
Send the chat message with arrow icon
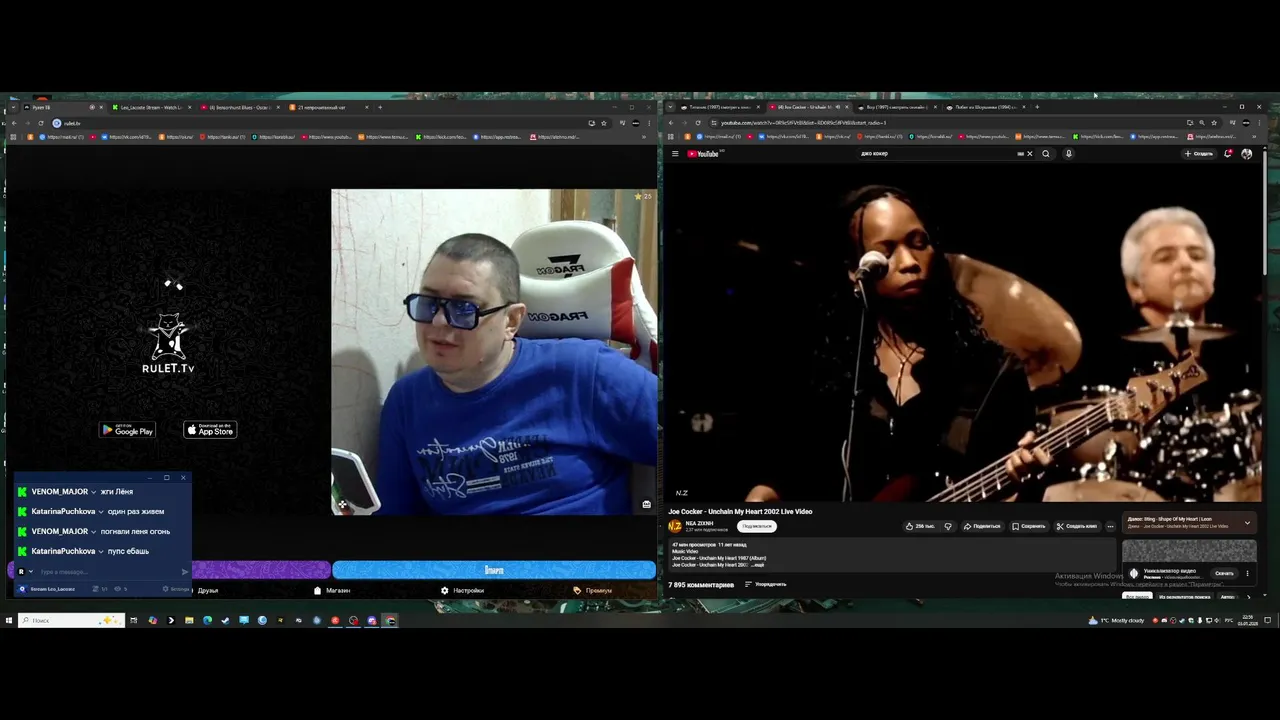point(184,572)
